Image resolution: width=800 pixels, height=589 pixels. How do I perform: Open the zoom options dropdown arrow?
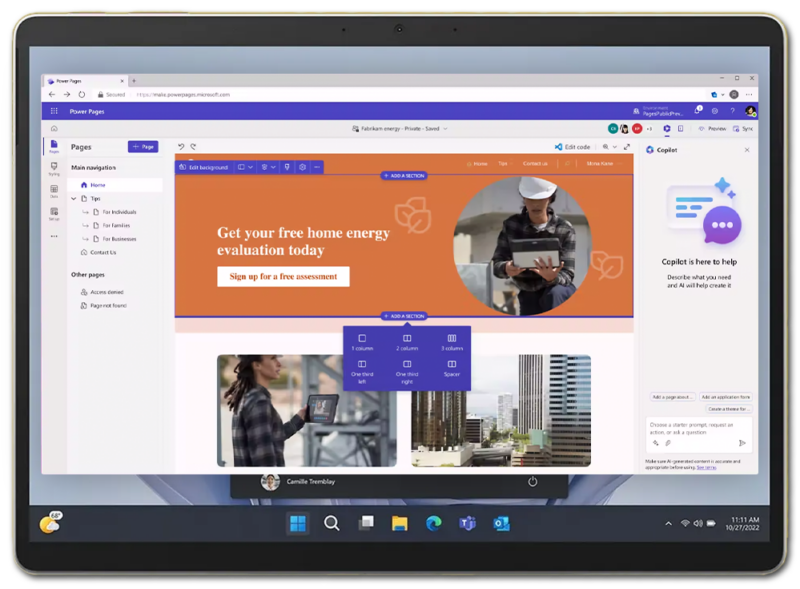(615, 147)
